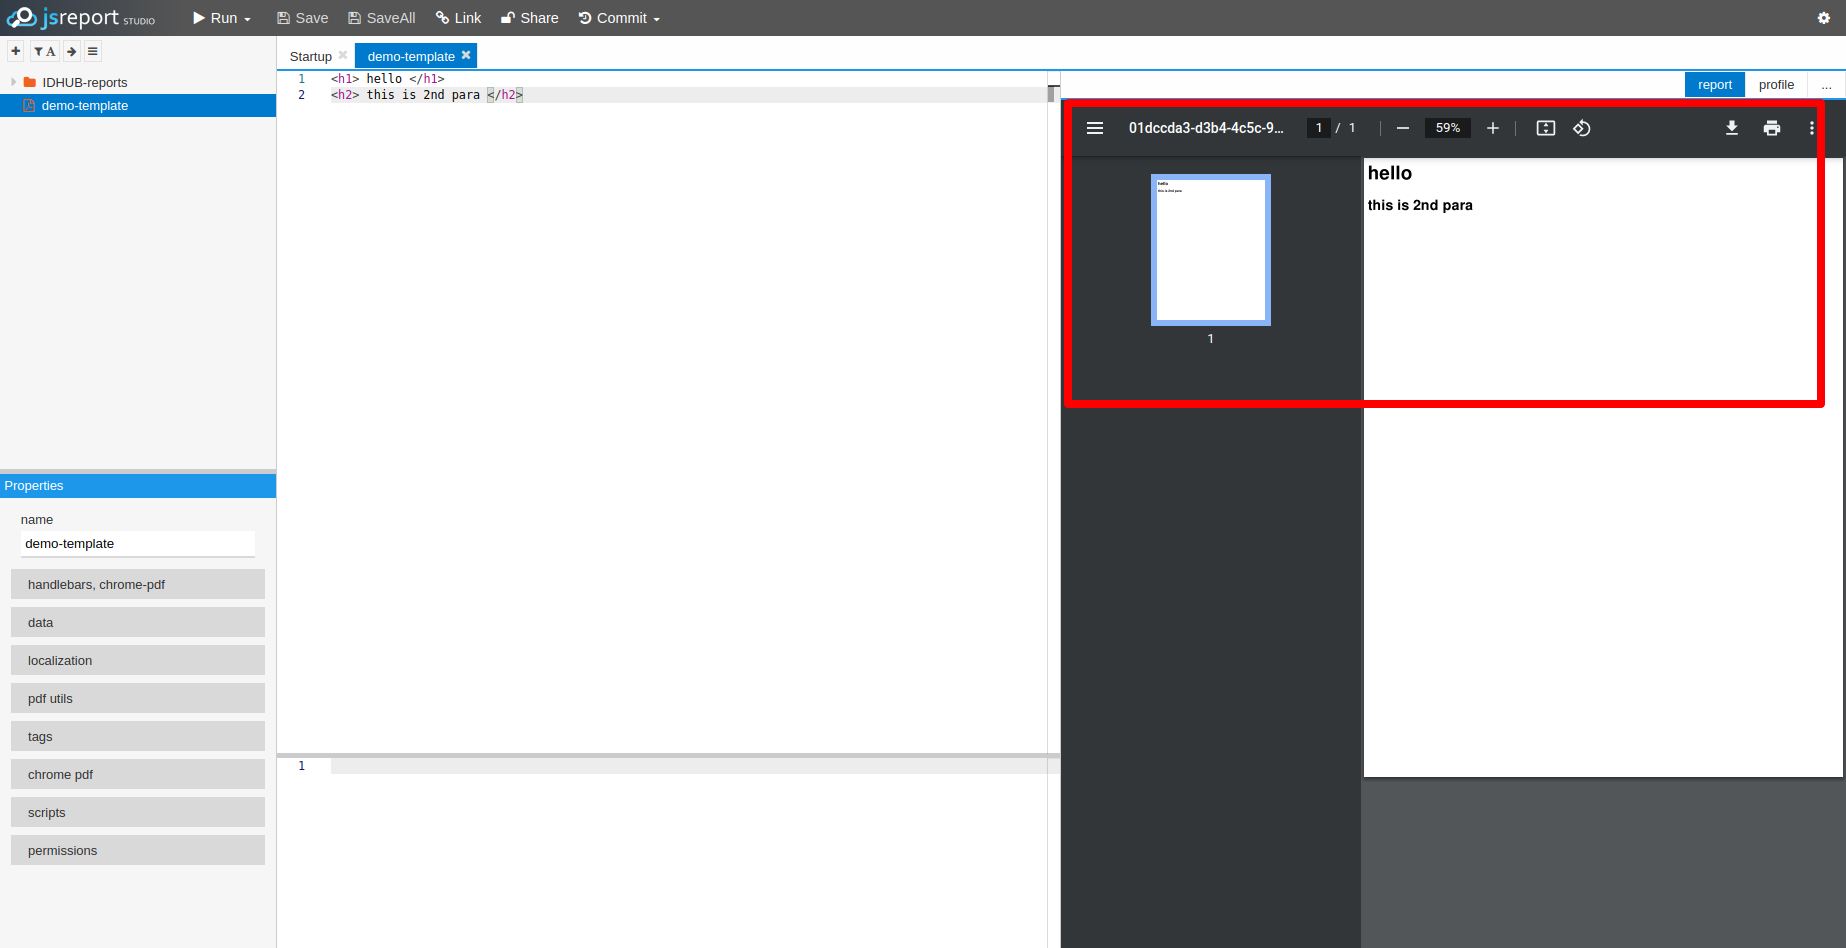Open the entity tree filter

pyautogui.click(x=44, y=51)
